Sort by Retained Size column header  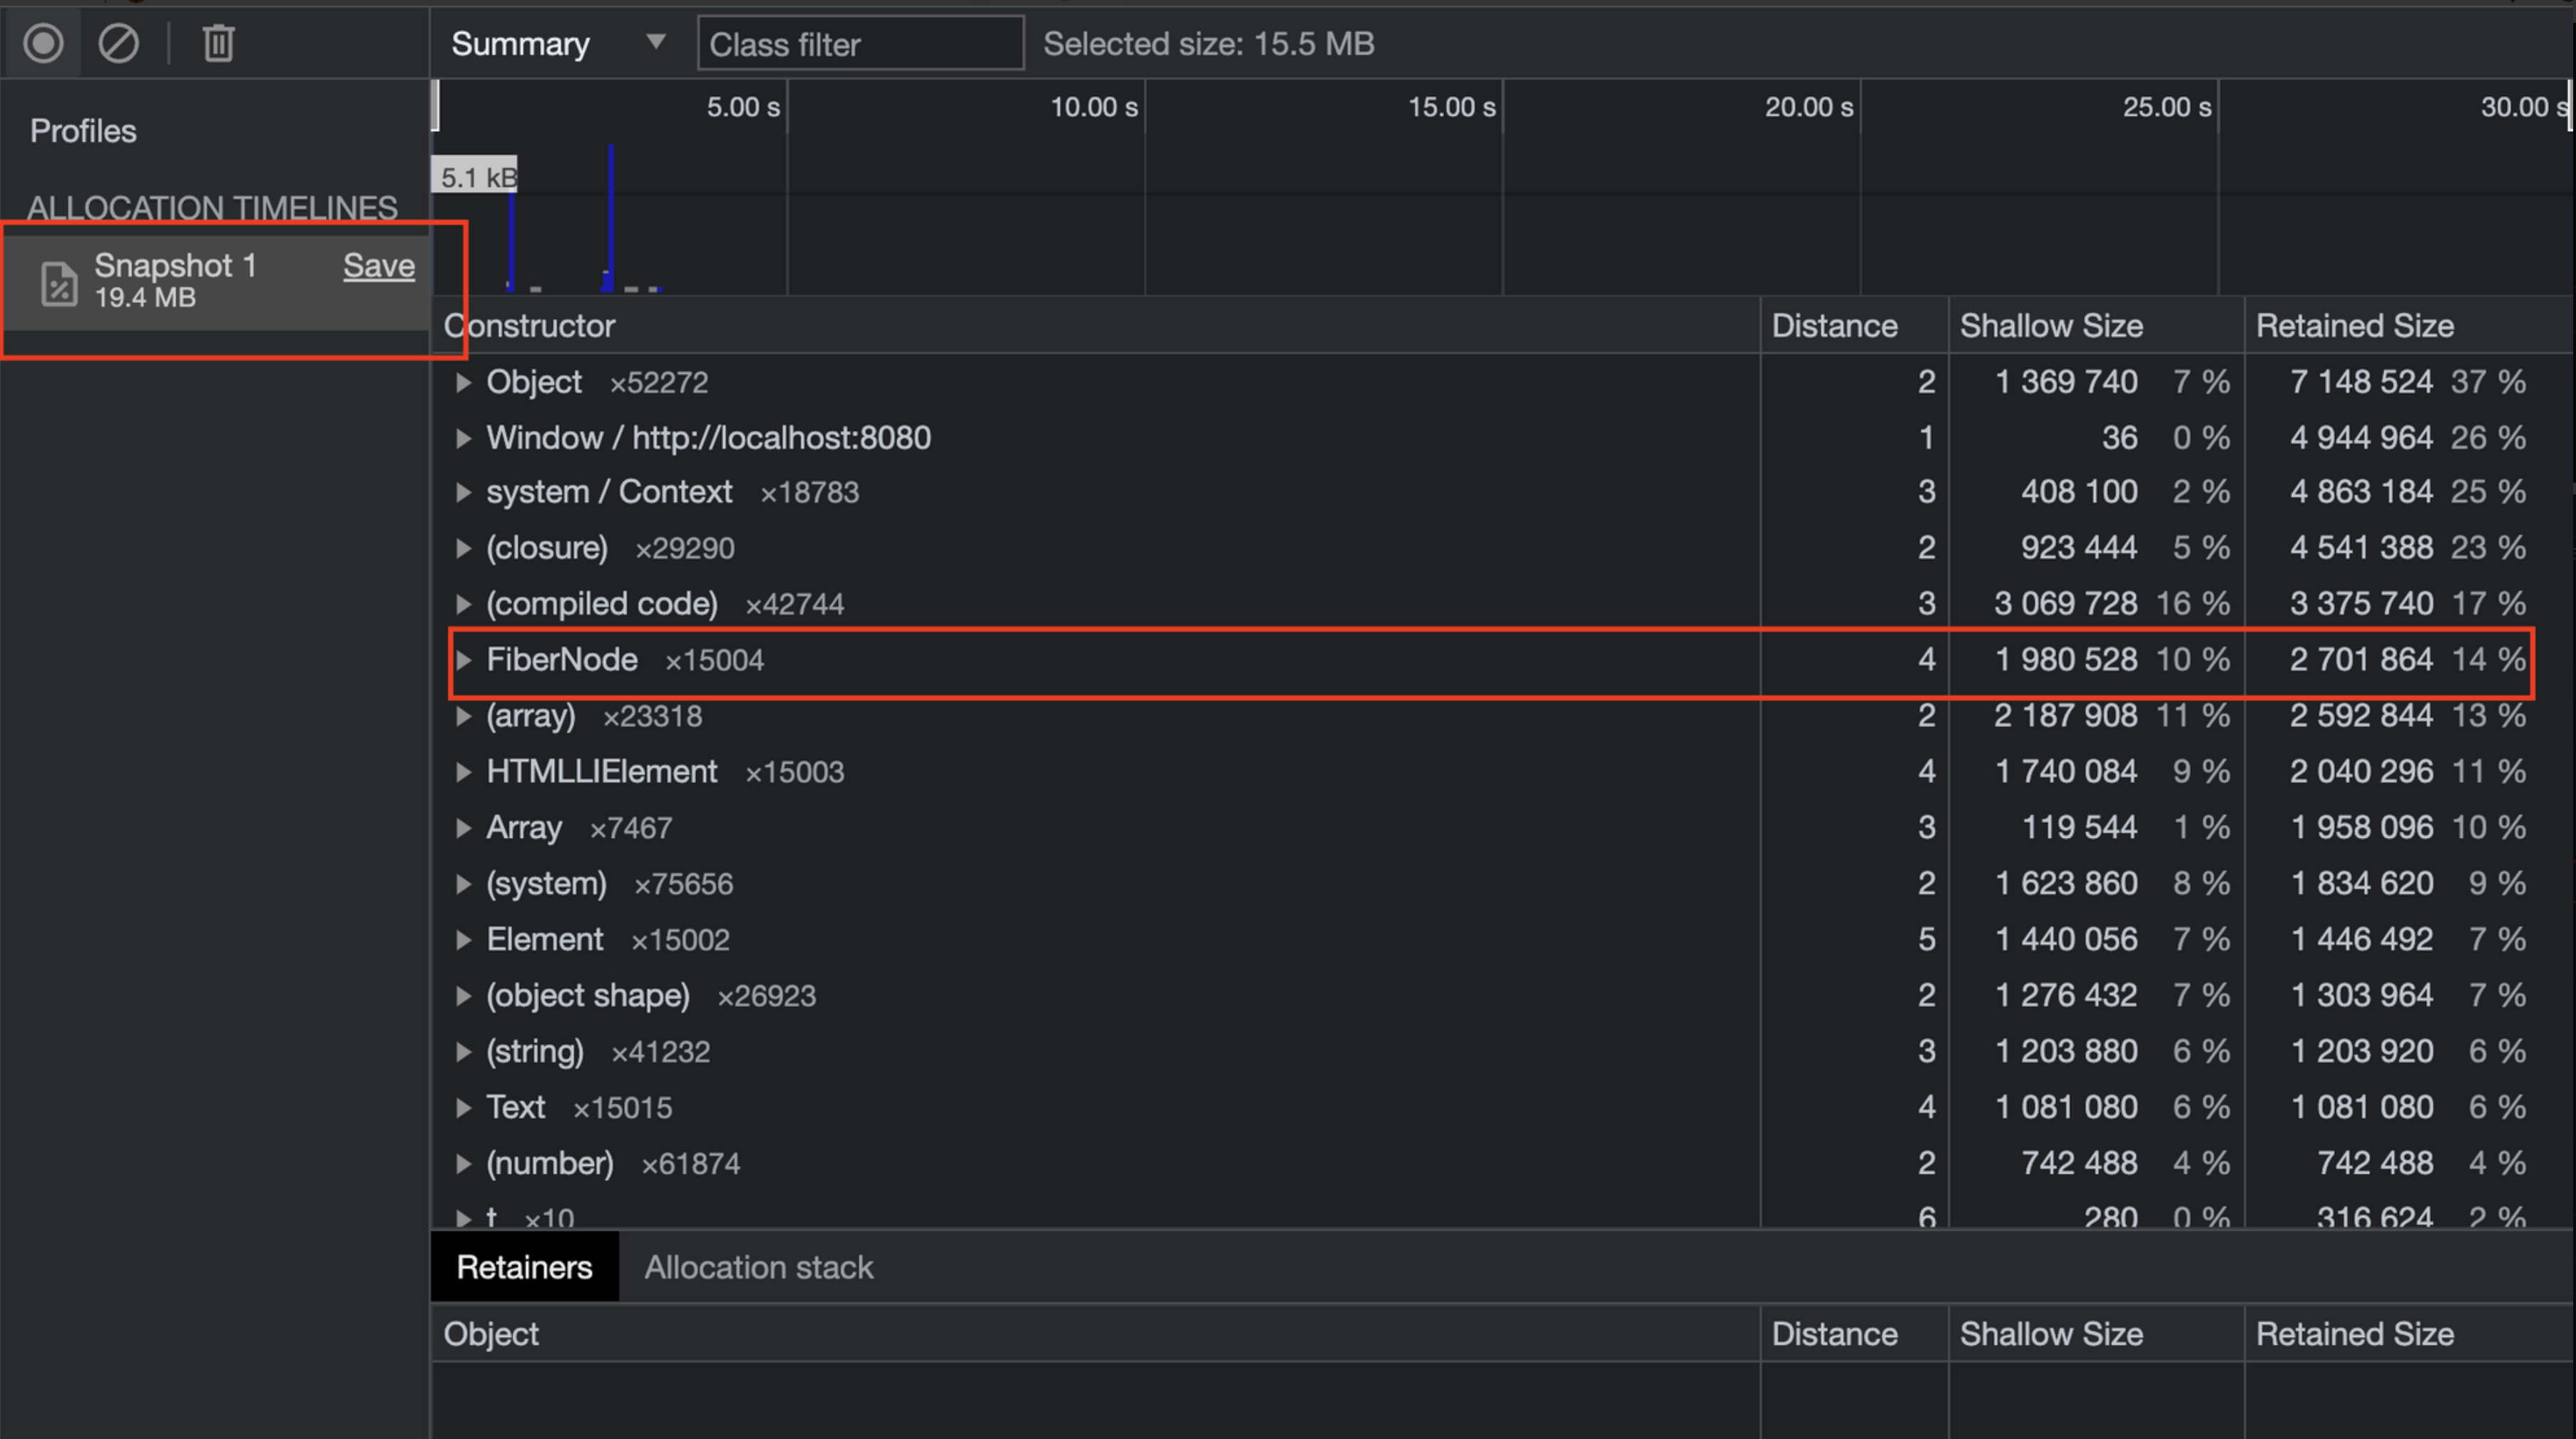2353,326
